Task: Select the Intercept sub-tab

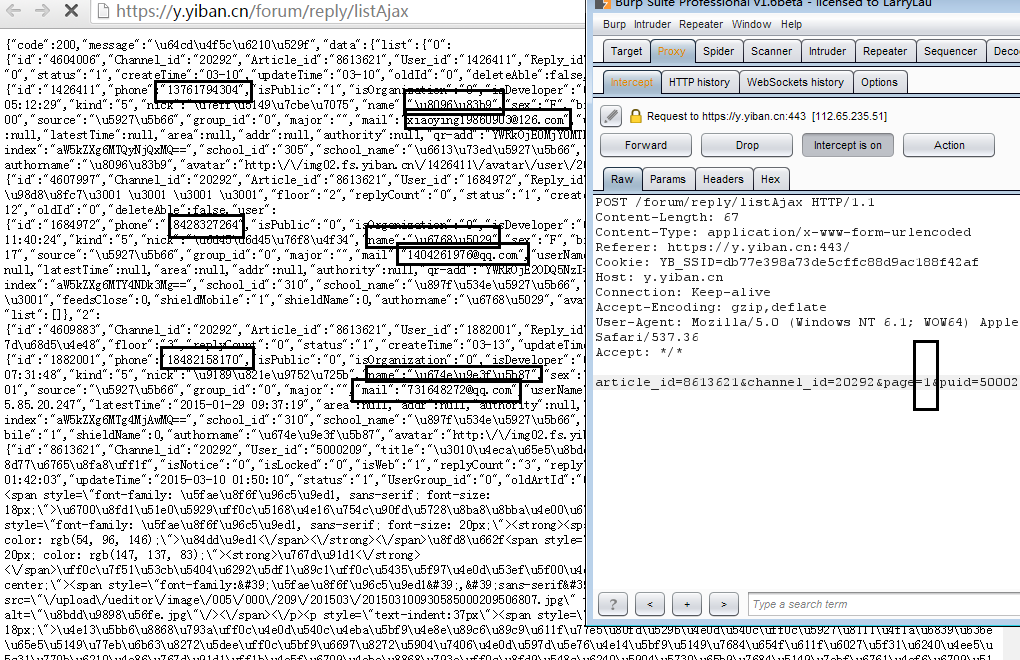Action: (x=631, y=83)
